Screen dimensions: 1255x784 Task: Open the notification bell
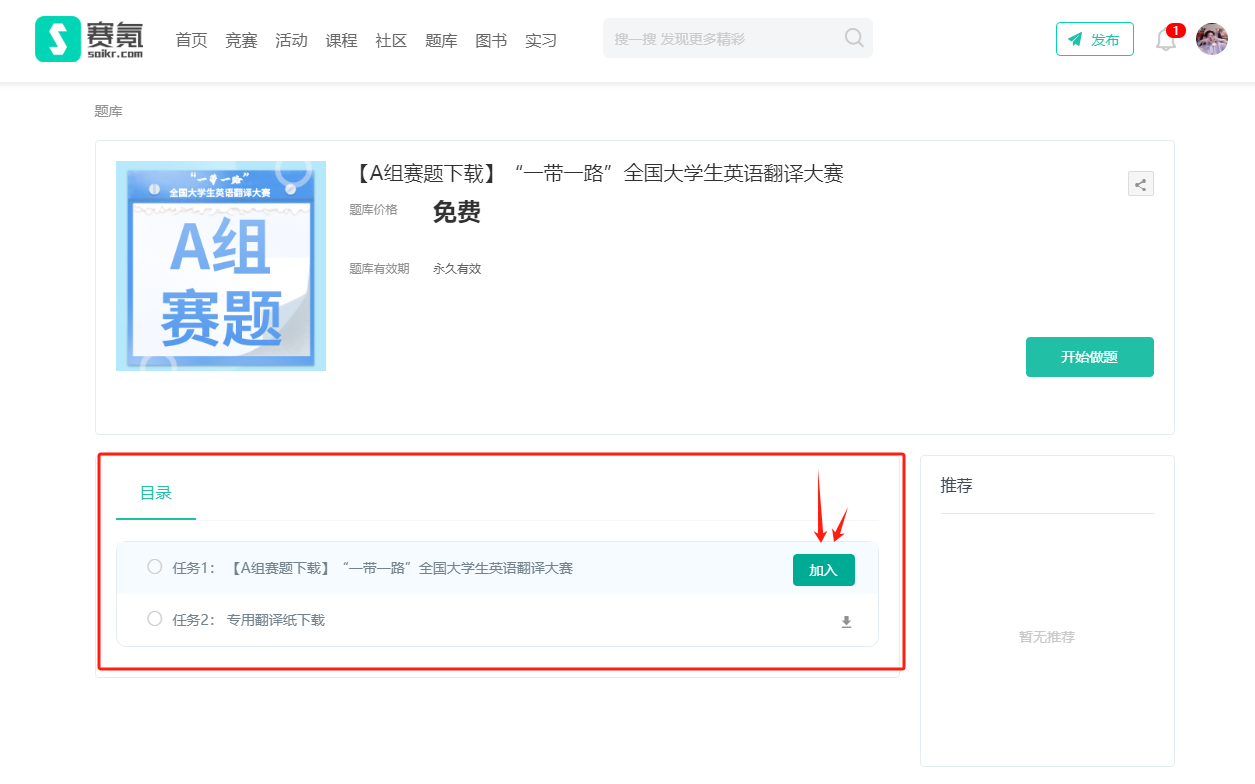pos(1165,40)
